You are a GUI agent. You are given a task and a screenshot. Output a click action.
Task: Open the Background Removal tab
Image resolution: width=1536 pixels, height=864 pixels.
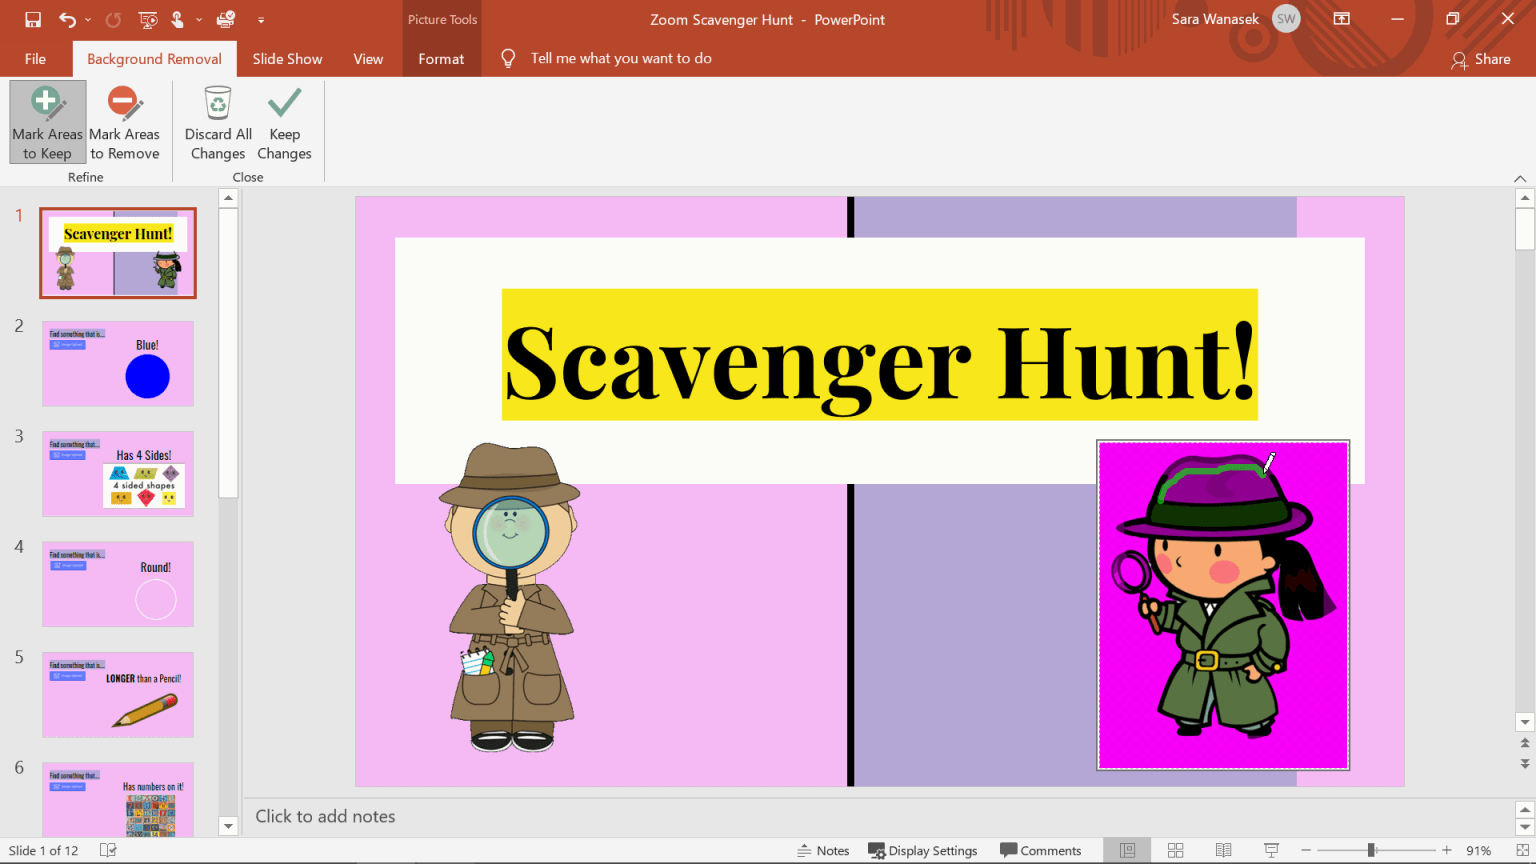tap(154, 58)
